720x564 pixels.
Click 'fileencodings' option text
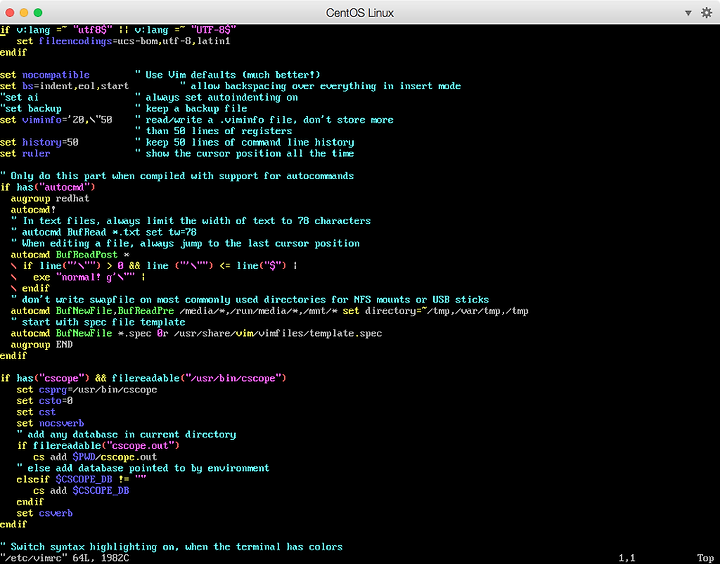coord(75,41)
